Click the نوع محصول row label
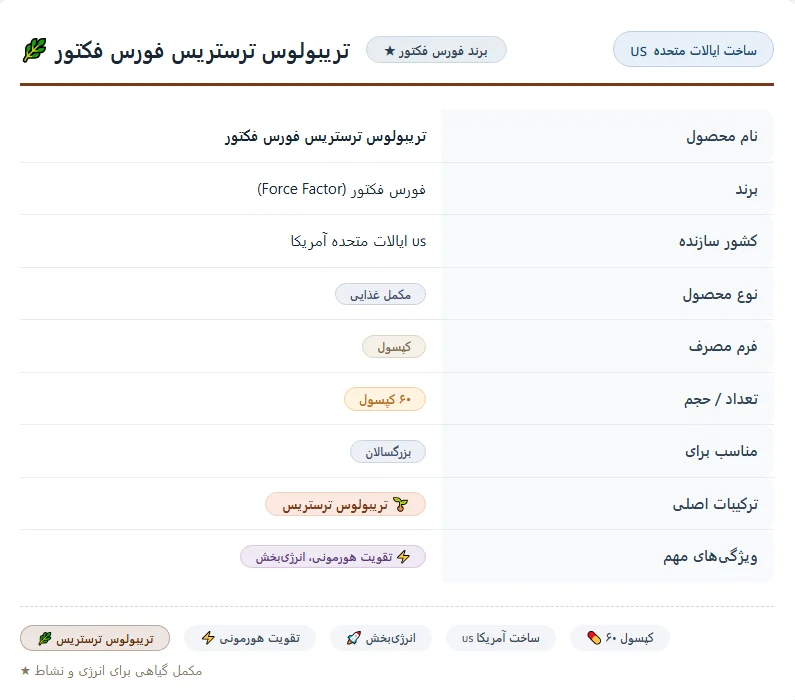The height and width of the screenshot is (700, 795). (720, 294)
